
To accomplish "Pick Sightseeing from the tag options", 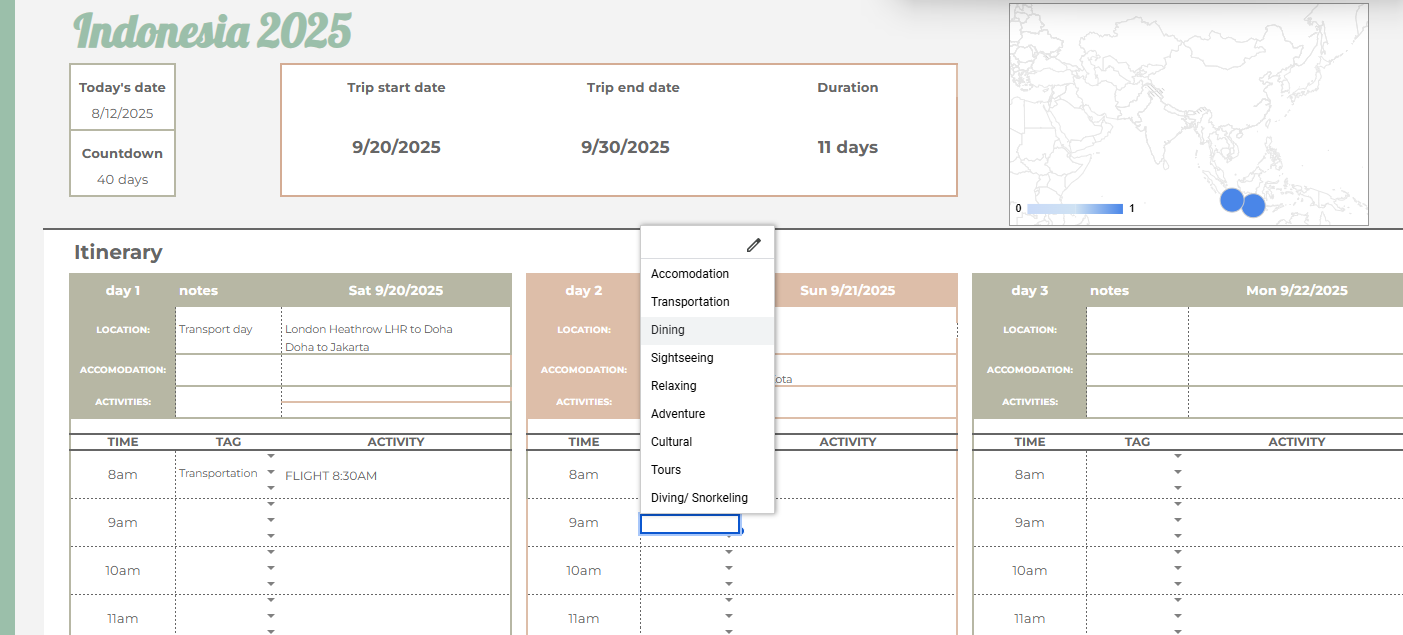I will coord(680,358).
